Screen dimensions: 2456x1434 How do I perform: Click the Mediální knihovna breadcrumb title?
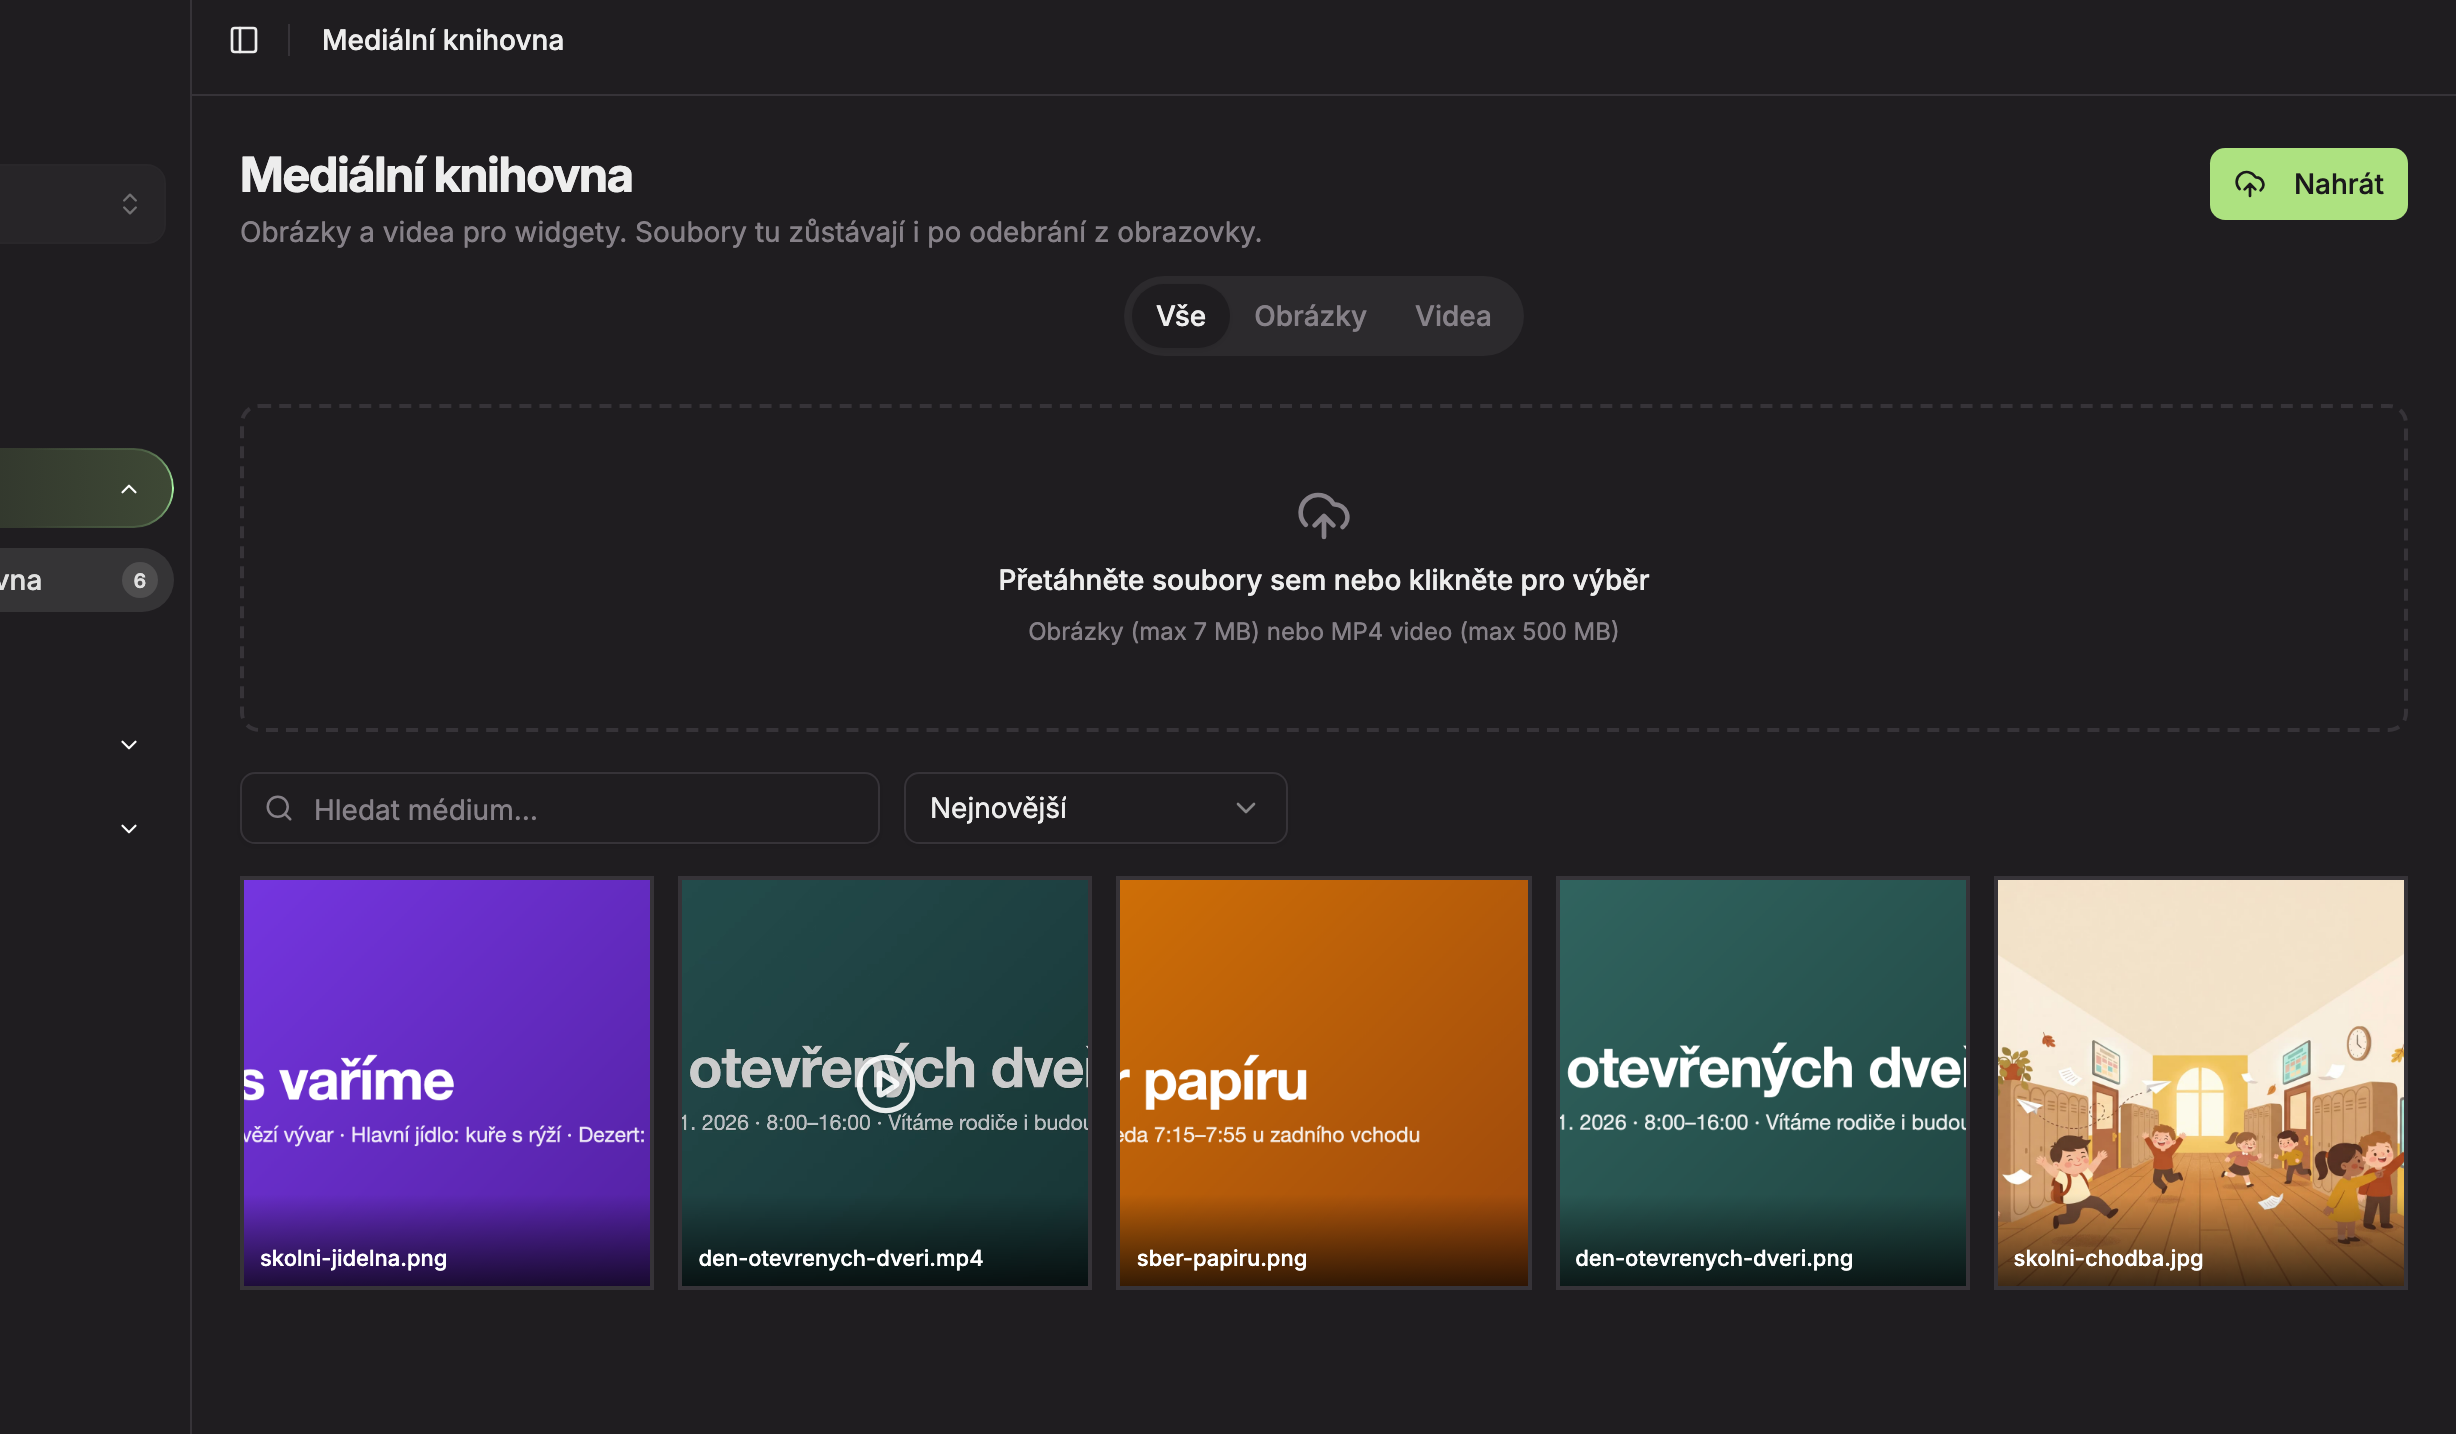pos(443,40)
